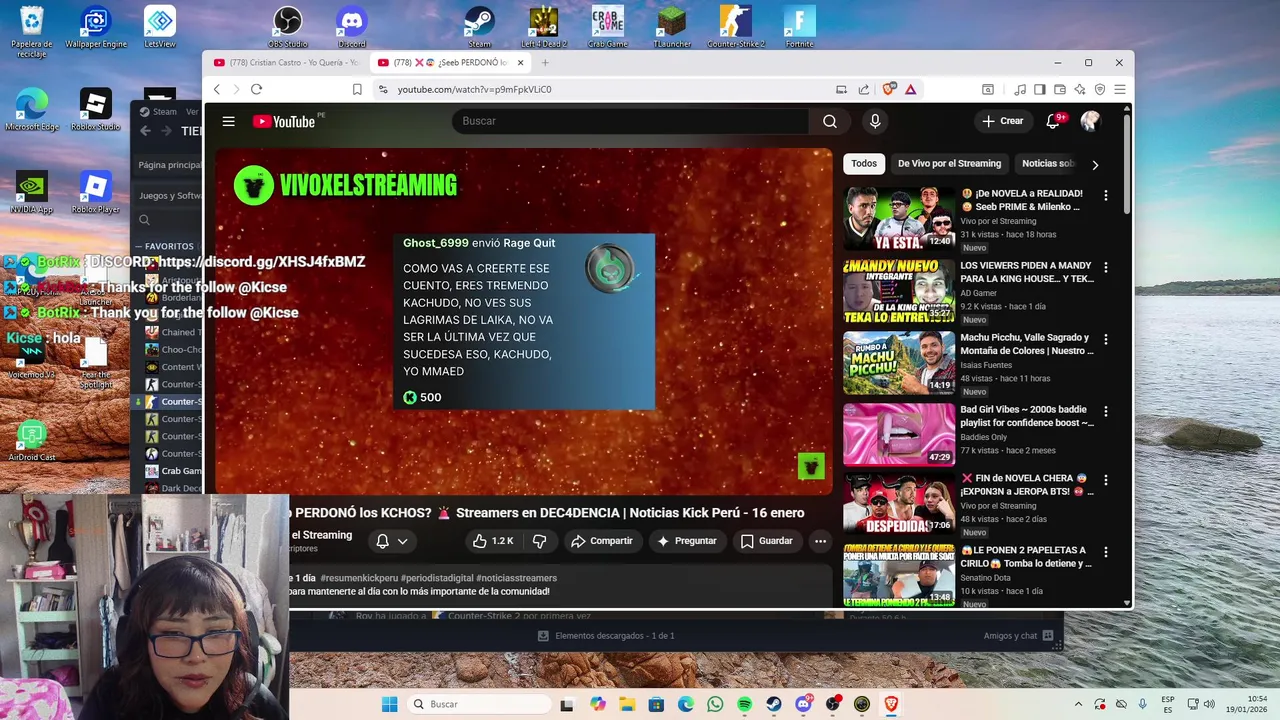Click the Brave Shields lion icon
This screenshot has height=720, width=1280.
(888, 89)
